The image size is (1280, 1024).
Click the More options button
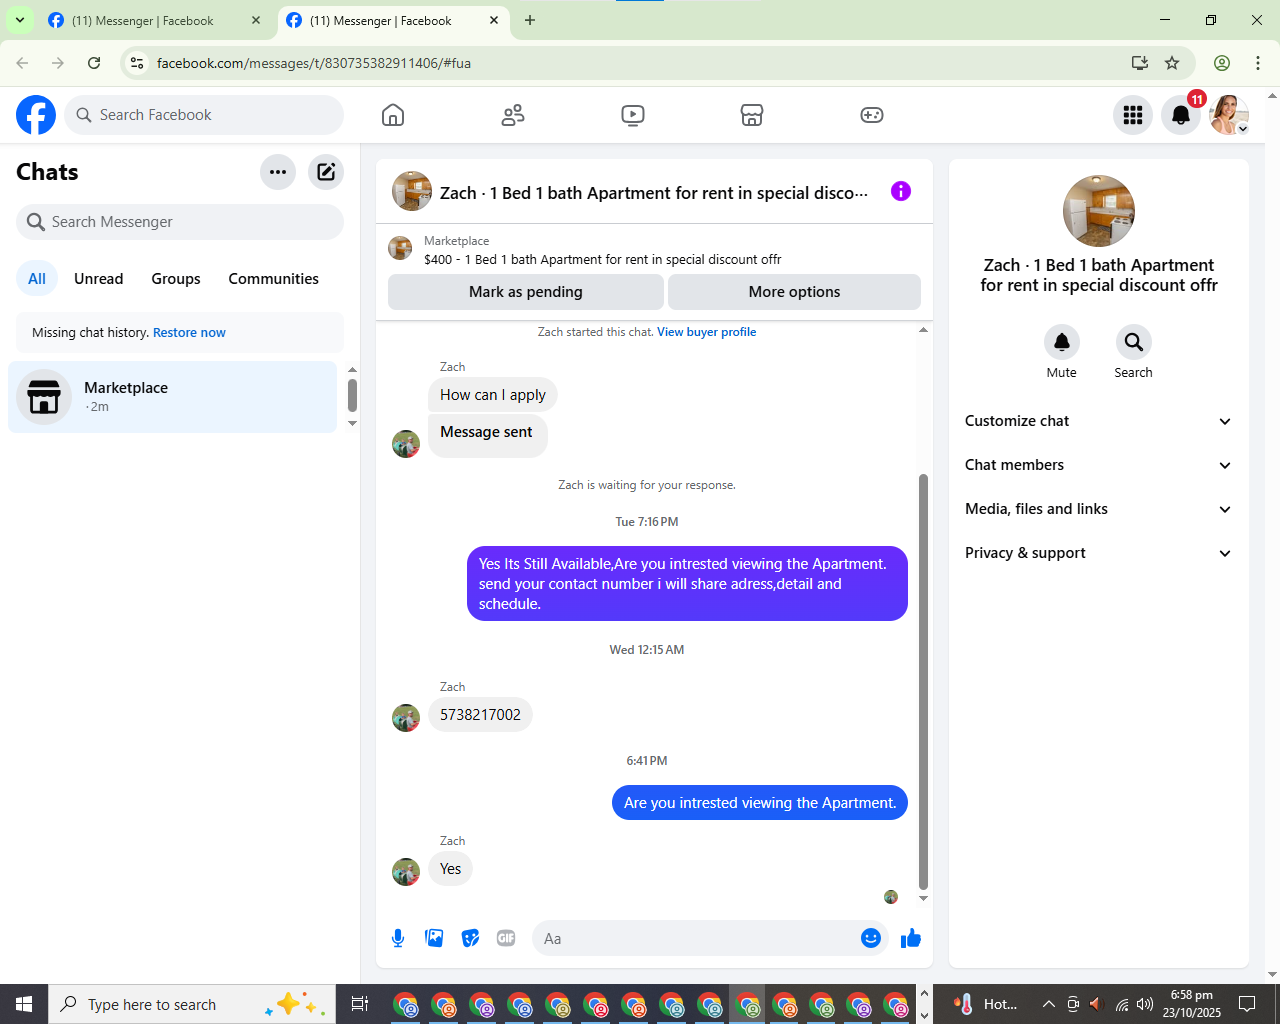794,292
